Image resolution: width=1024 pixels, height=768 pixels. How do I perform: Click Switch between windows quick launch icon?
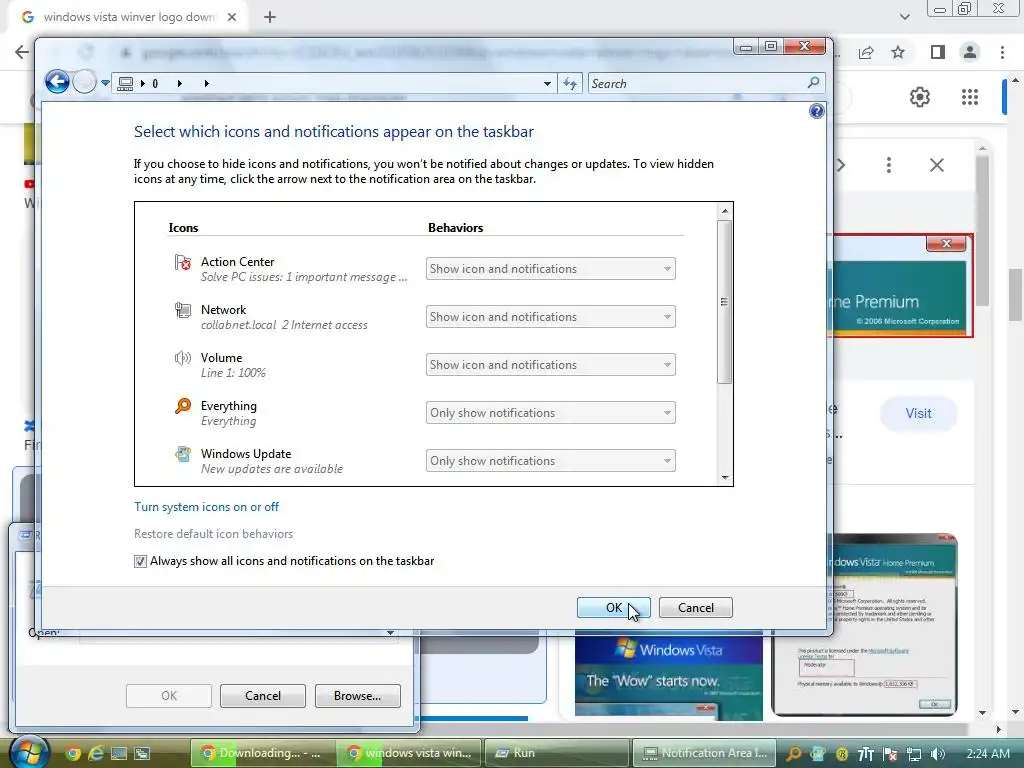coord(142,754)
